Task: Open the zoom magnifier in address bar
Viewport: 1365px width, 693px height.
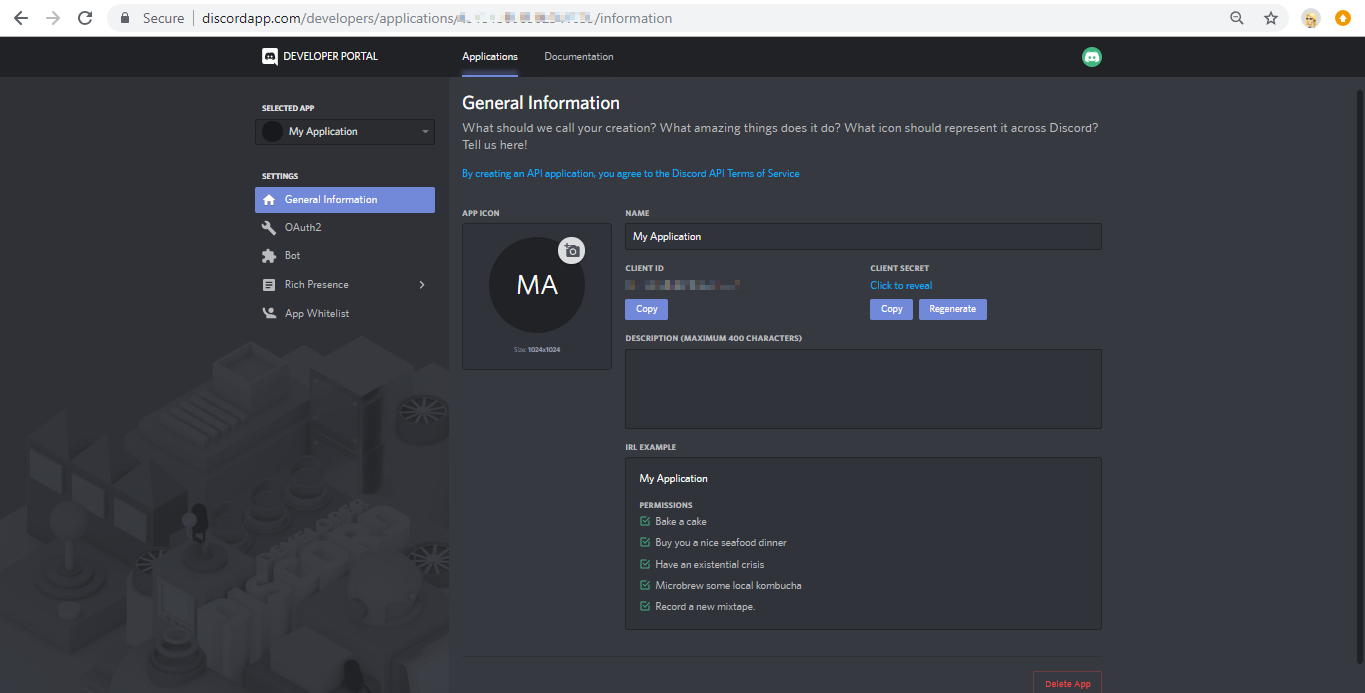Action: 1237,18
